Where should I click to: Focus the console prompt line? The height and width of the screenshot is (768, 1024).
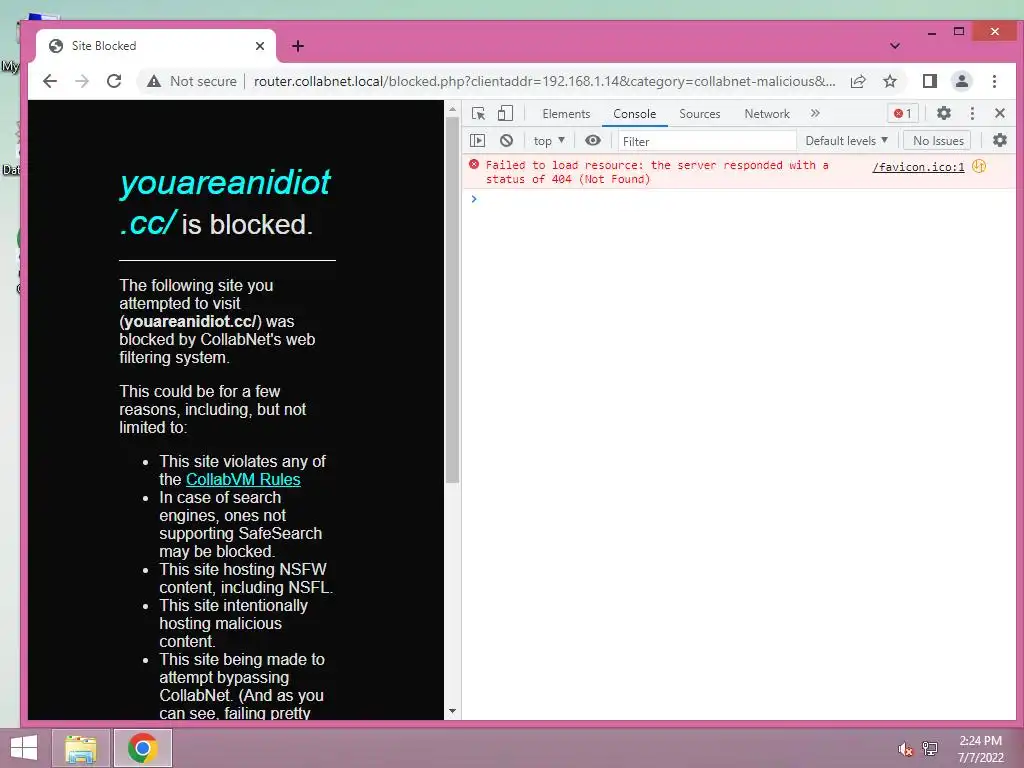pos(739,199)
